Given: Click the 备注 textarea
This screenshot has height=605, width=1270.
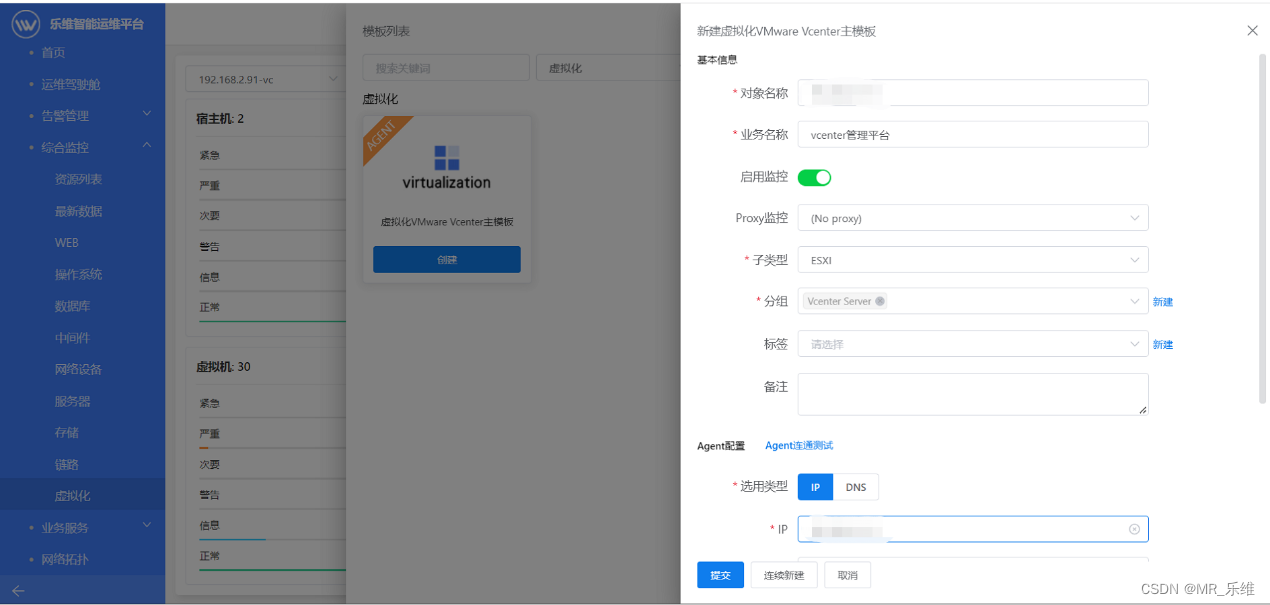Looking at the screenshot, I should click(973, 394).
